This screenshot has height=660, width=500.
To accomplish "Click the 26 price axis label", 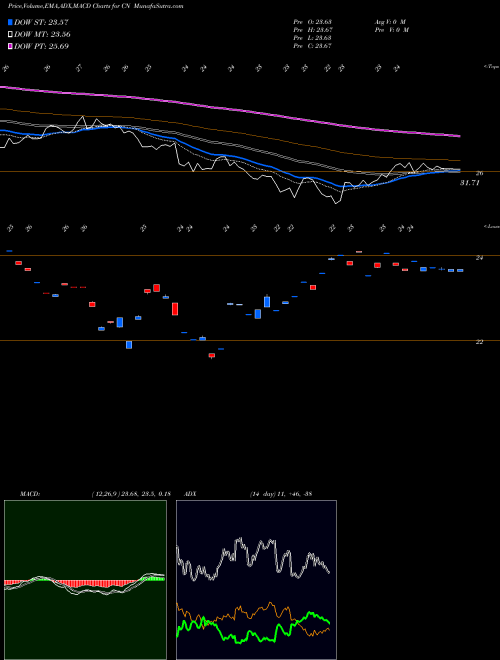I will 479,173.
